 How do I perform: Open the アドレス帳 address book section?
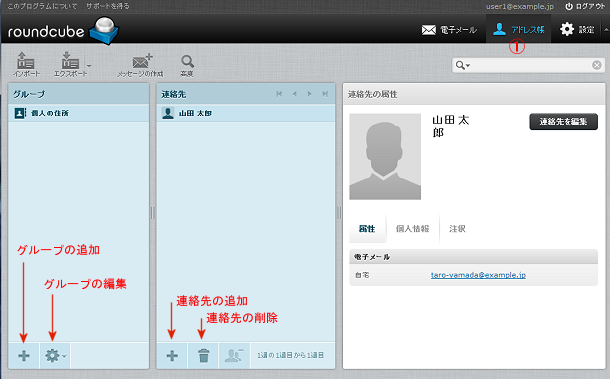pyautogui.click(x=518, y=30)
